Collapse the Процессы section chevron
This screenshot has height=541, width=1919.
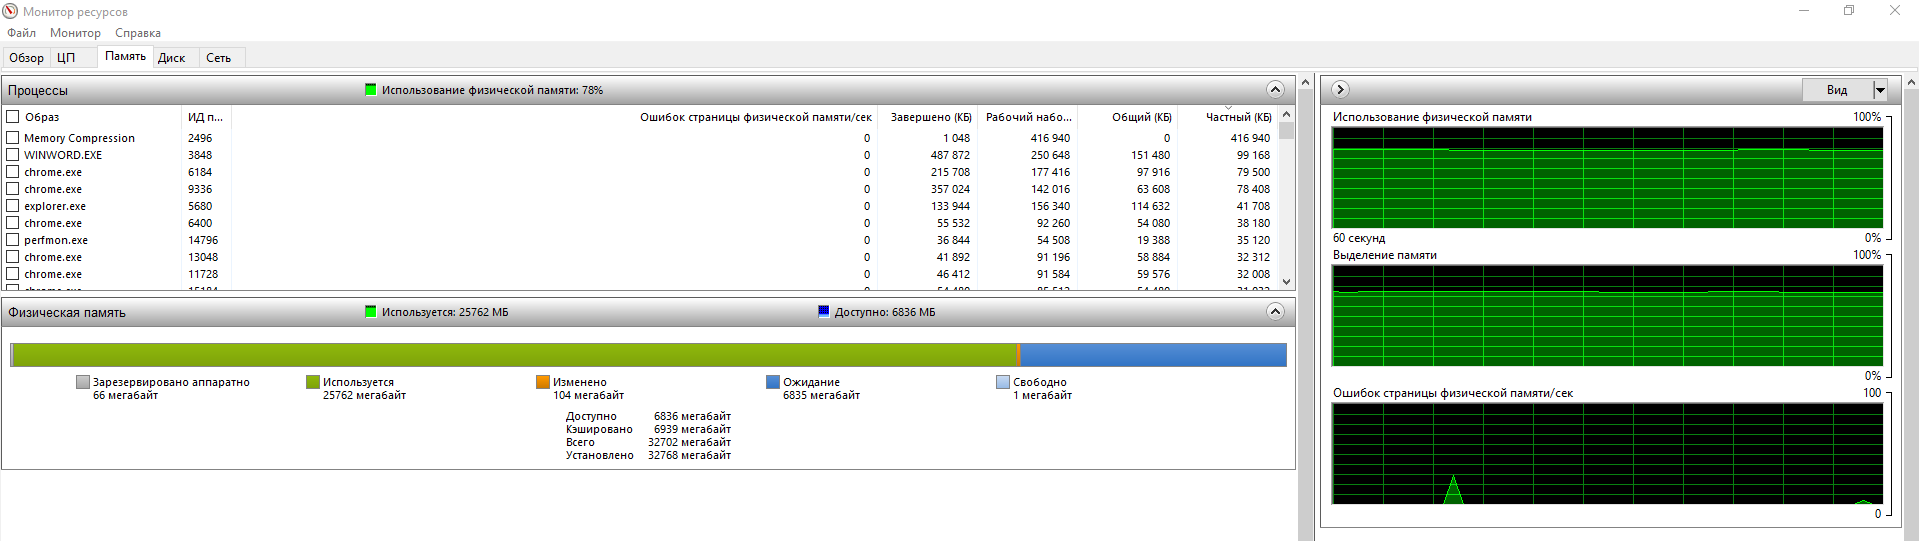coord(1275,90)
